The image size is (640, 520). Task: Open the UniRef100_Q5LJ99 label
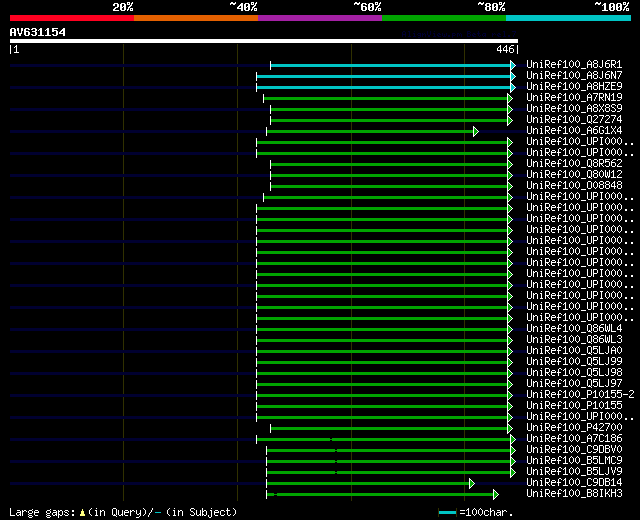(x=574, y=362)
